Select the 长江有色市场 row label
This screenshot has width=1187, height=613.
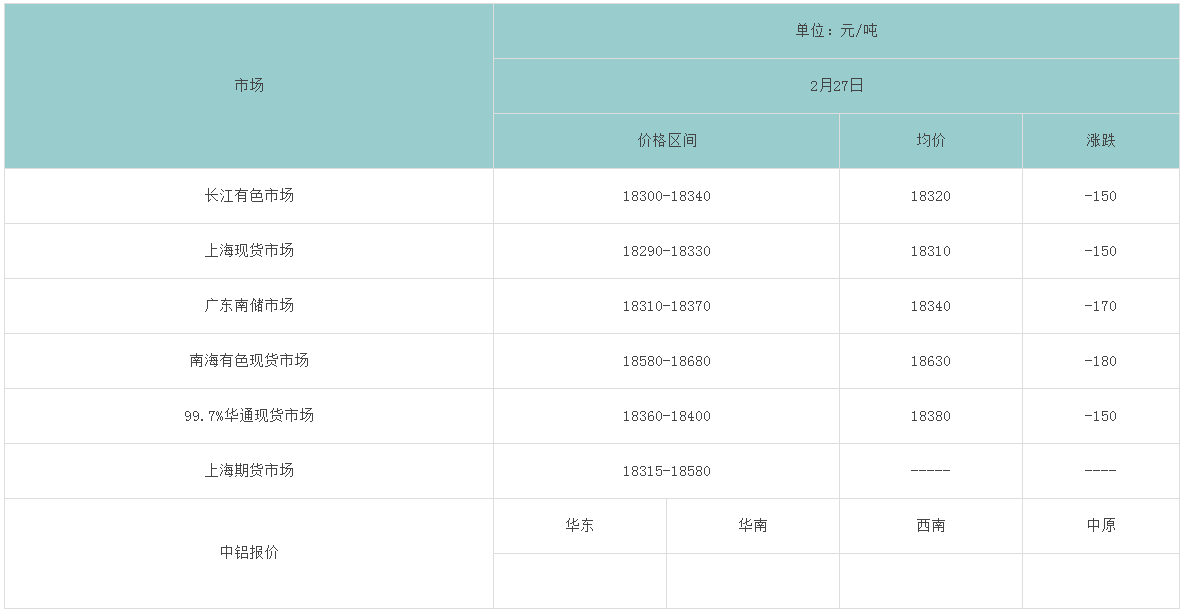(x=249, y=196)
